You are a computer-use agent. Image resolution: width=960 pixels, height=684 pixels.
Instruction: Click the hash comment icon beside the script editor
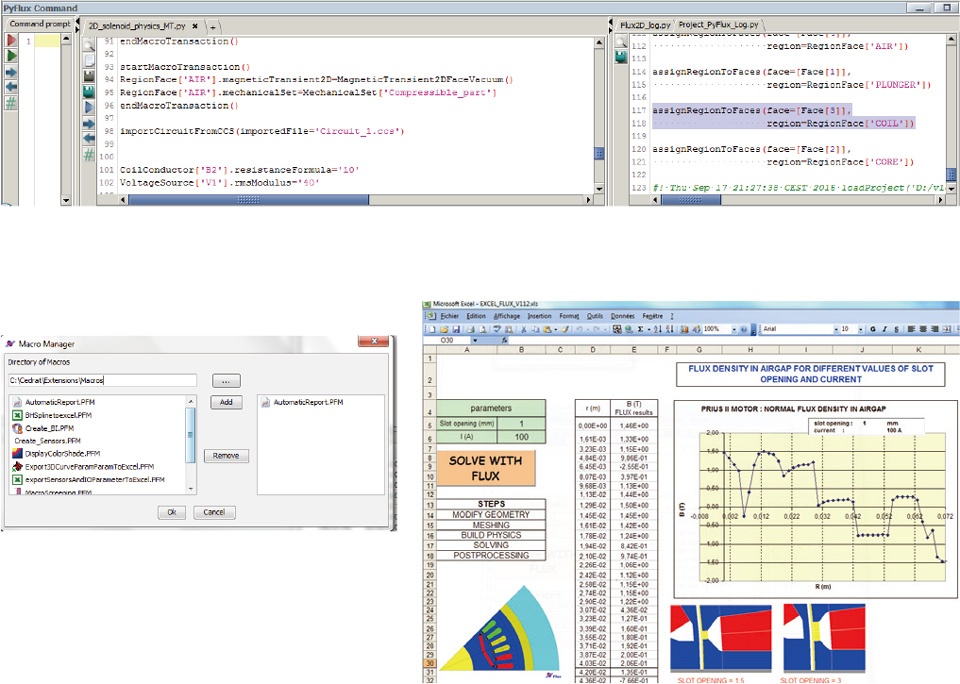click(x=88, y=154)
